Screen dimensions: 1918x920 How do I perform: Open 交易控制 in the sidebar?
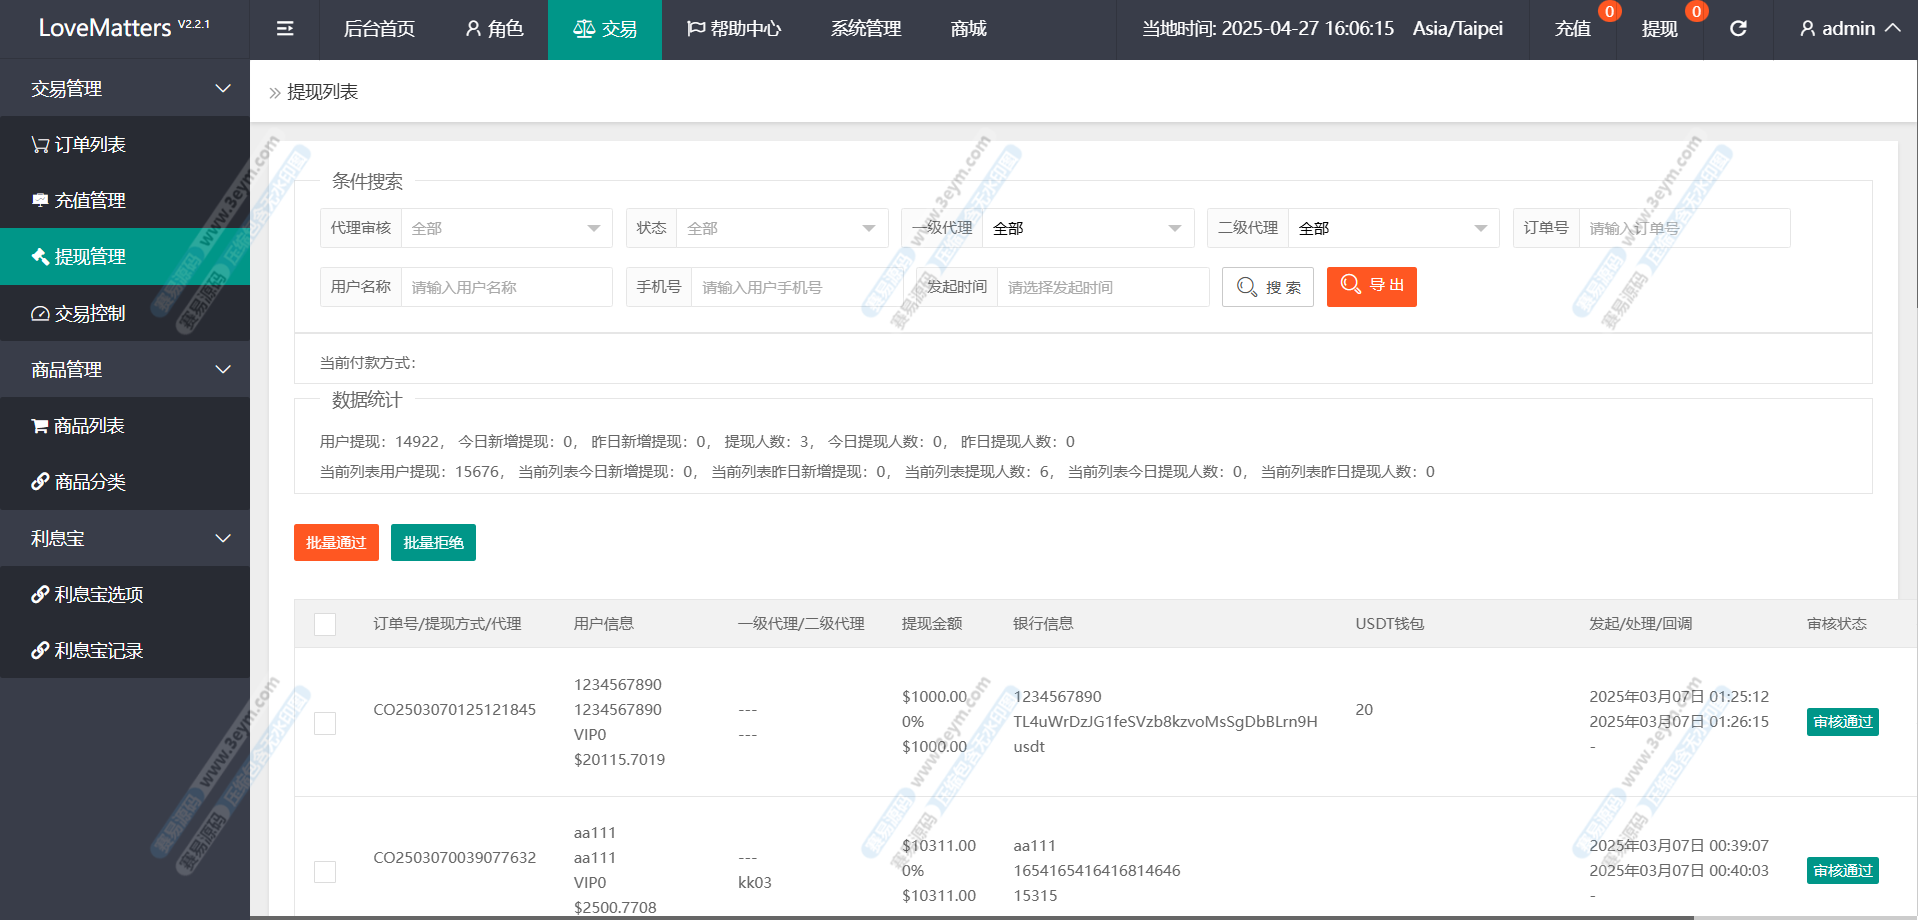pos(90,314)
